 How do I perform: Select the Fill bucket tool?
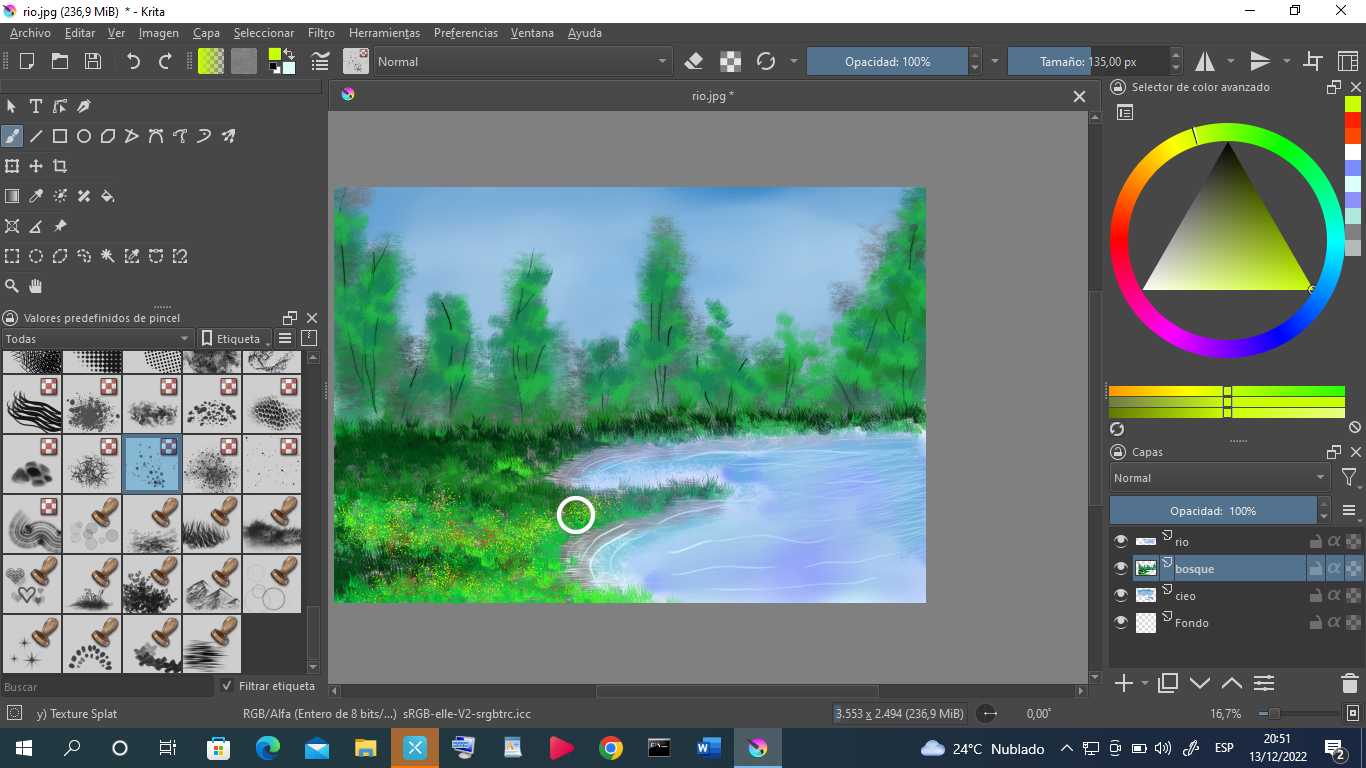point(108,196)
